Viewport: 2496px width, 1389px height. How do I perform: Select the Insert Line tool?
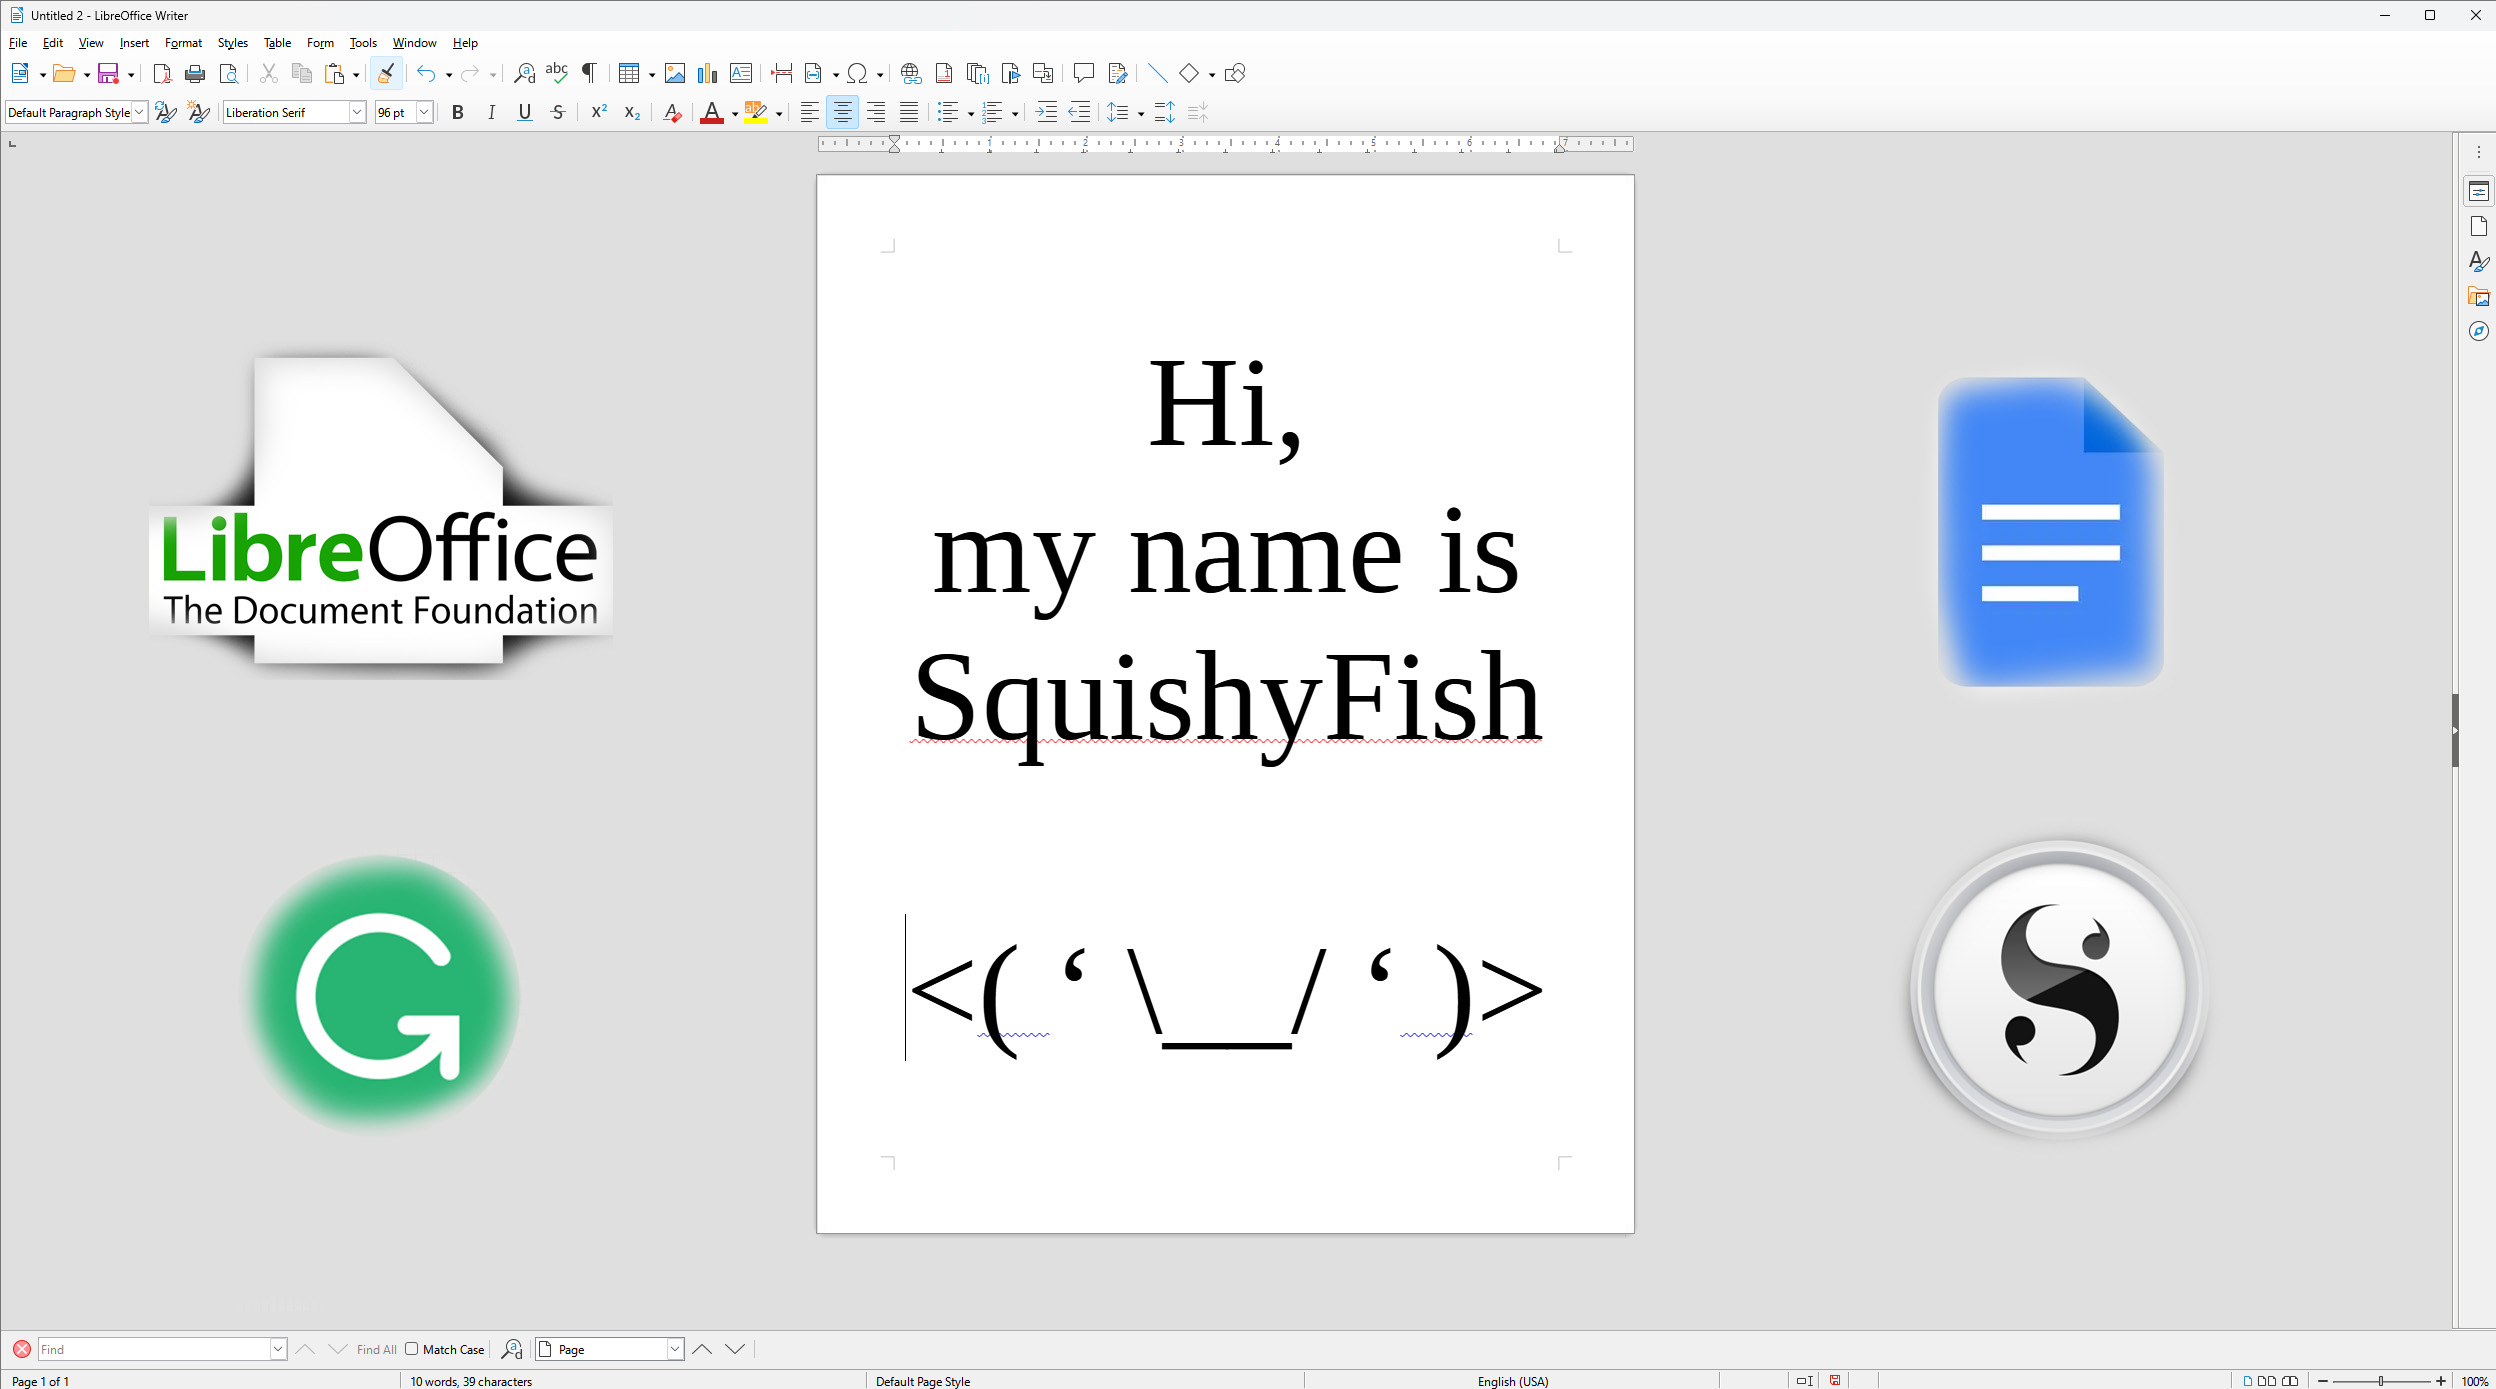pyautogui.click(x=1157, y=73)
